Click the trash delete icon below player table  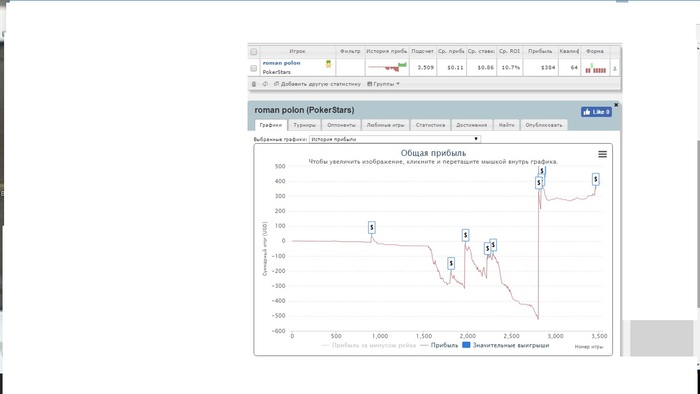[x=254, y=84]
